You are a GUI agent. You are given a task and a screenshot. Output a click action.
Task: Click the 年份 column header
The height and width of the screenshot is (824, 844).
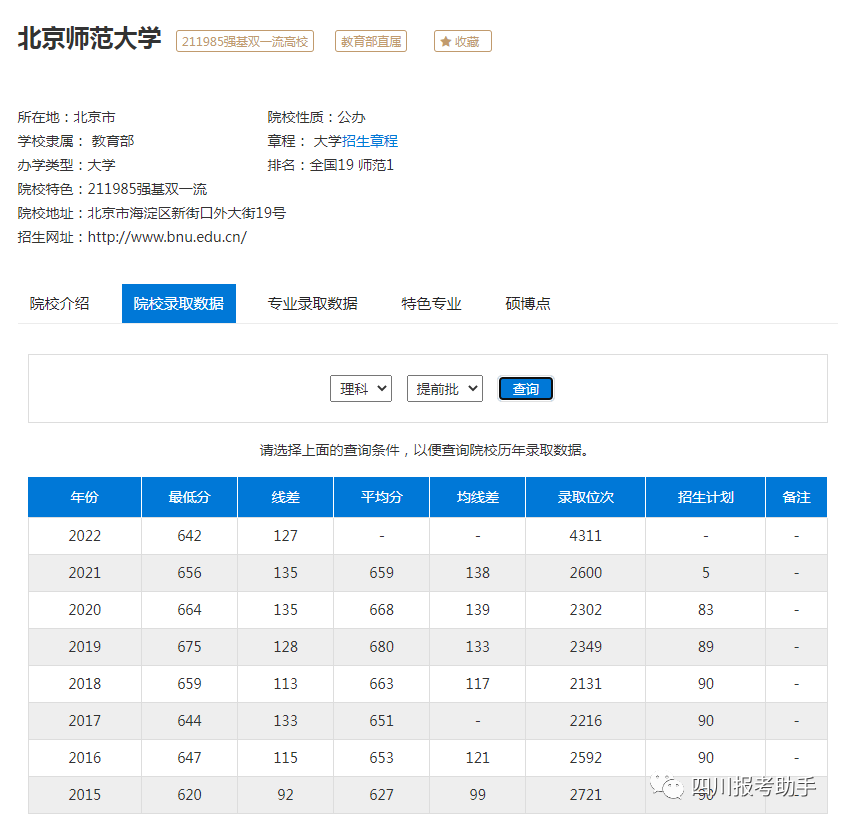pyautogui.click(x=85, y=497)
